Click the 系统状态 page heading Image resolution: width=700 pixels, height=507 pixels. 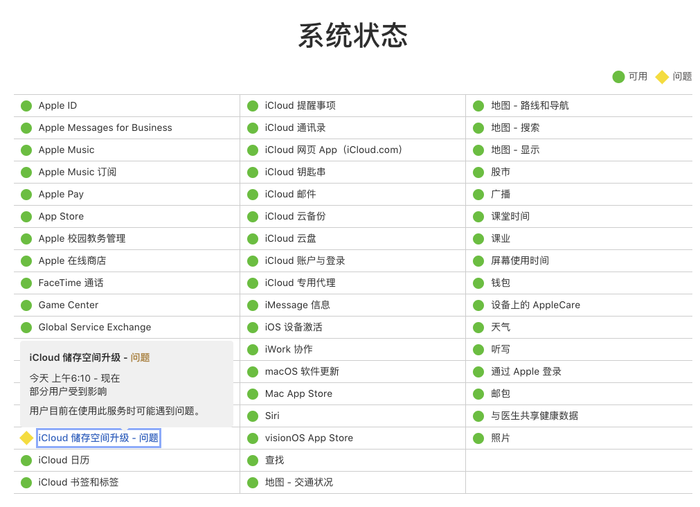353,35
